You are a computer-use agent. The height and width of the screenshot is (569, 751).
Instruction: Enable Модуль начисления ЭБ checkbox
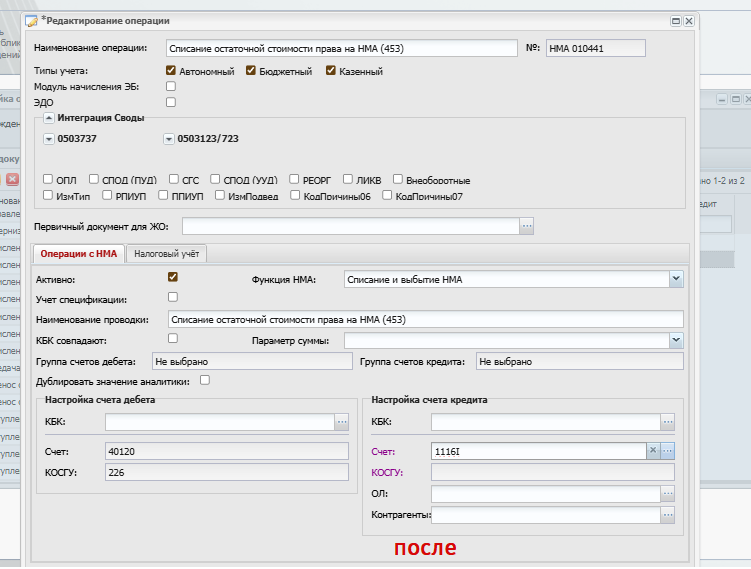coord(171,86)
